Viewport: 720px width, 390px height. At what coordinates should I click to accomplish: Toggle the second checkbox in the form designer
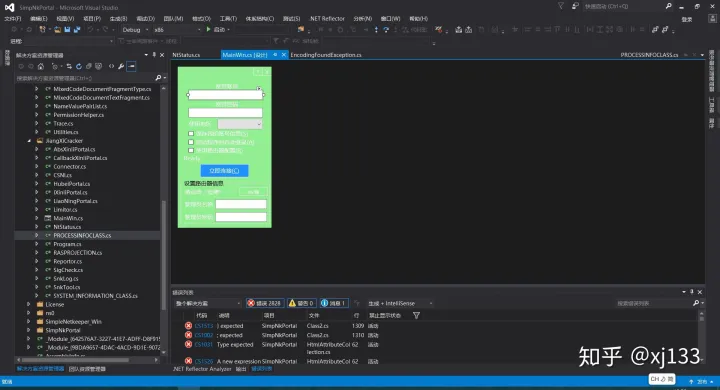(191, 142)
